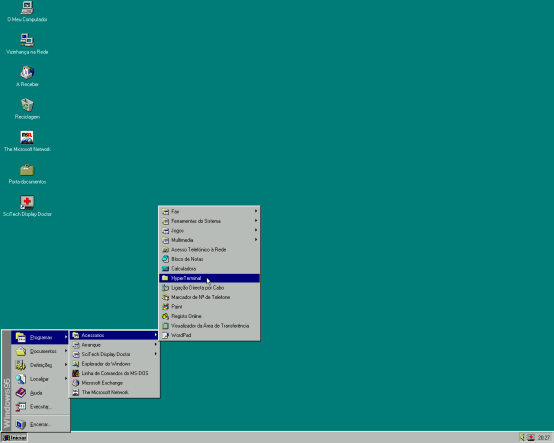Open Marcador de Nº de Telefone

tap(209, 297)
